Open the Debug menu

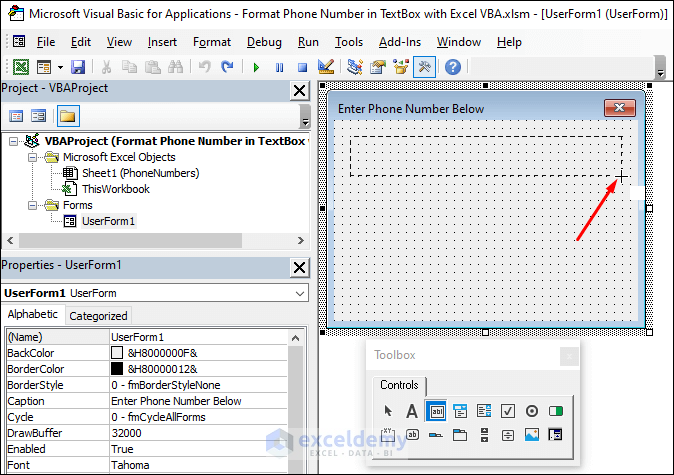click(264, 42)
